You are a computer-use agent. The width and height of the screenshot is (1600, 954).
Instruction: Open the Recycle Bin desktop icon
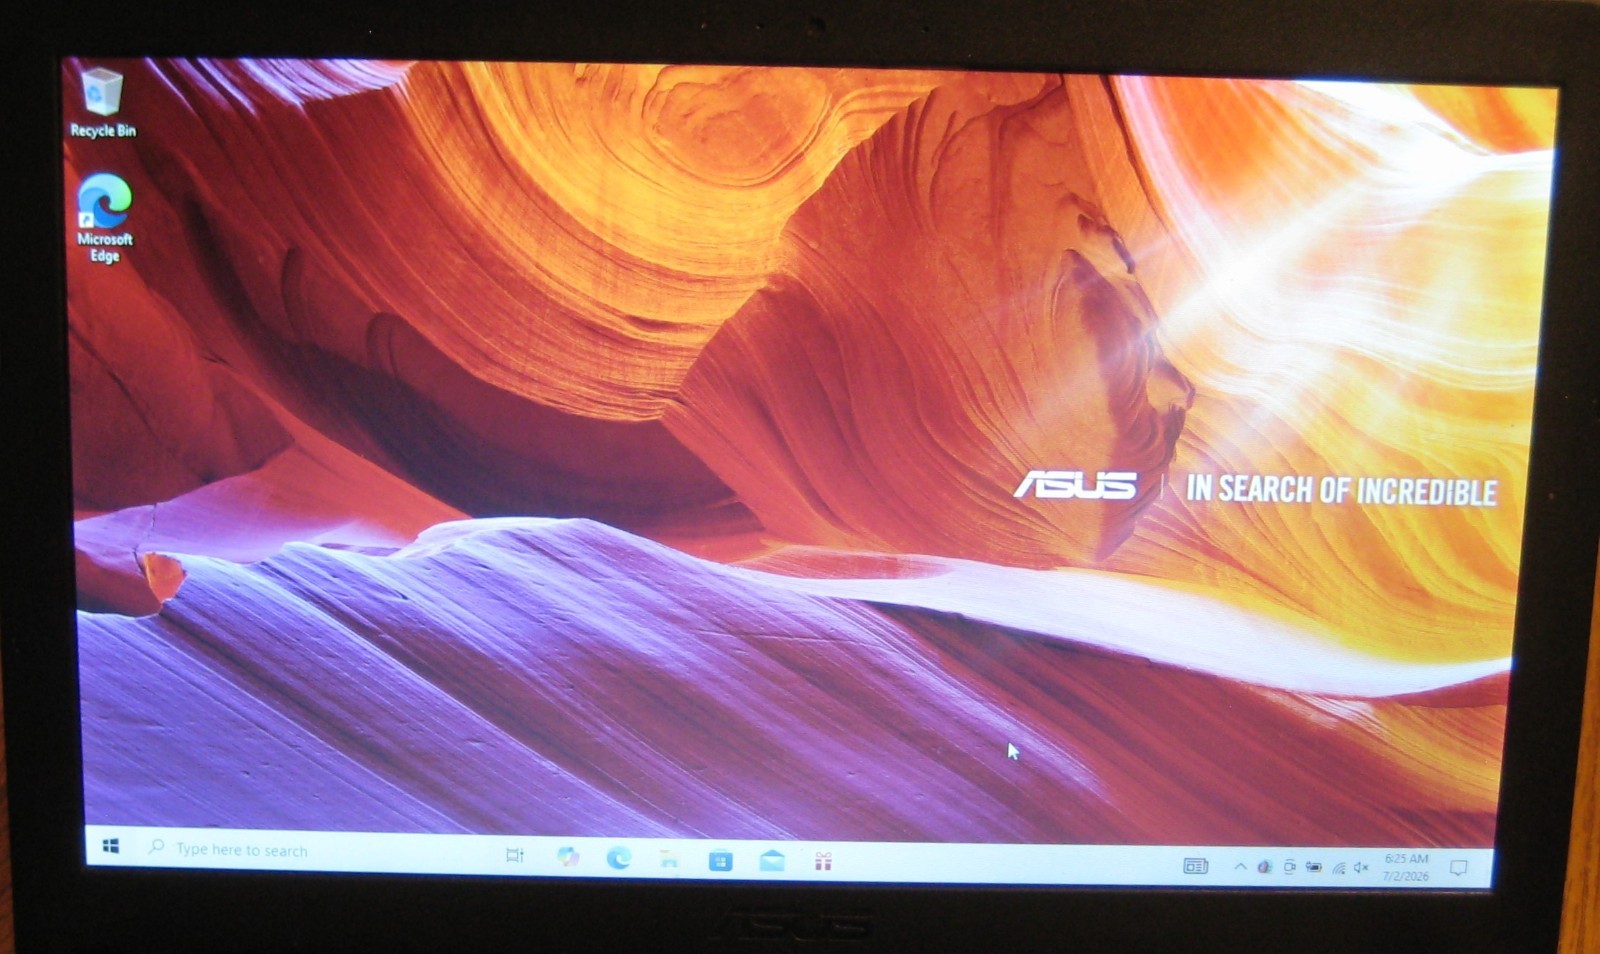pyautogui.click(x=102, y=103)
